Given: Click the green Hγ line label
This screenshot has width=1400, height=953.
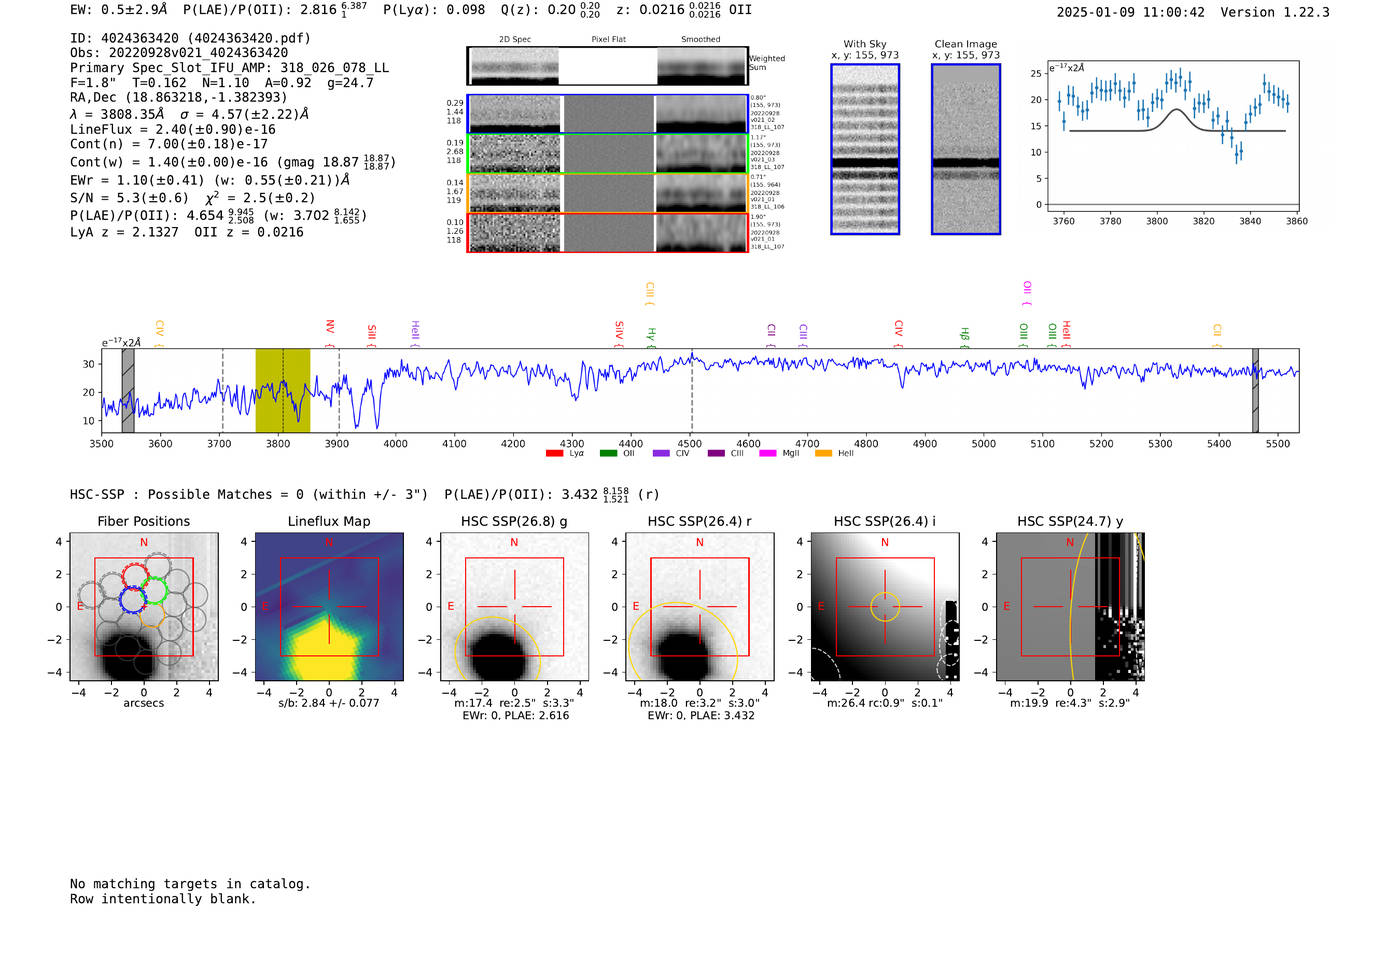Looking at the screenshot, I should pos(651,337).
